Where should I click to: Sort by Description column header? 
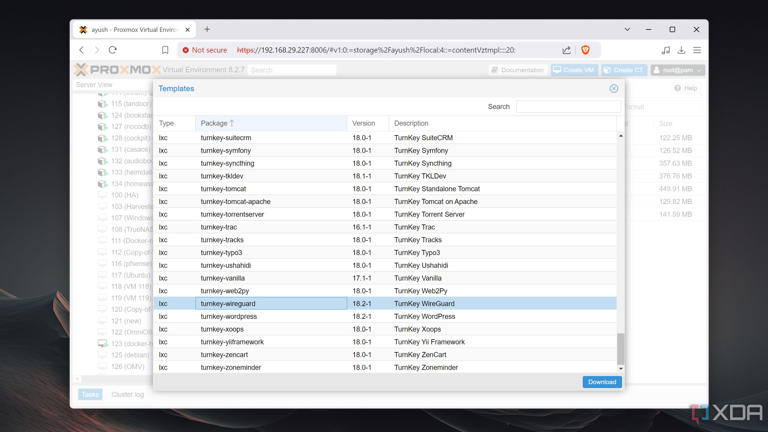click(x=503, y=123)
